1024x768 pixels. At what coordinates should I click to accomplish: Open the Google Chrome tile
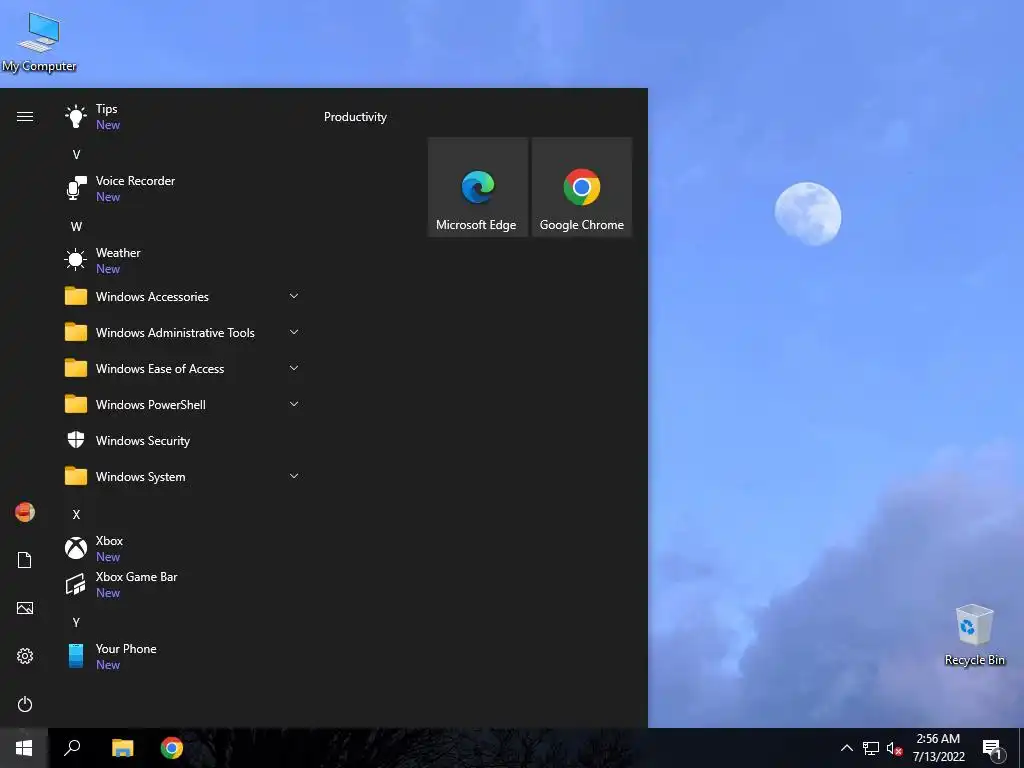pos(582,187)
